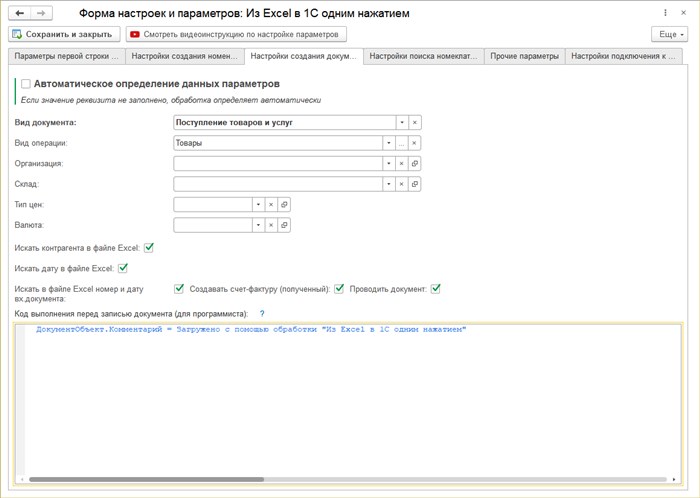Viewport: 700px width, 498px height.
Task: Click into the Склад input field
Action: pyautogui.click(x=278, y=184)
